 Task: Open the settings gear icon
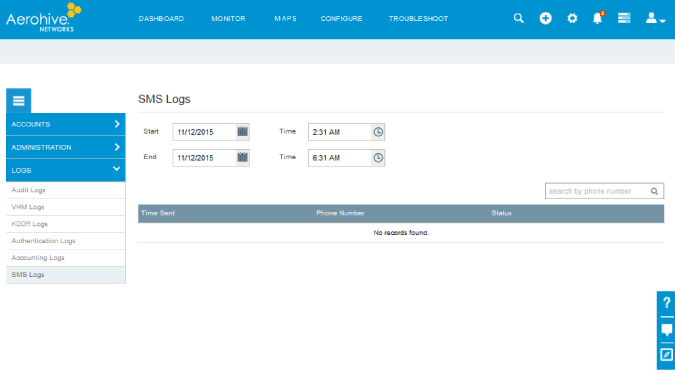pyautogui.click(x=572, y=18)
